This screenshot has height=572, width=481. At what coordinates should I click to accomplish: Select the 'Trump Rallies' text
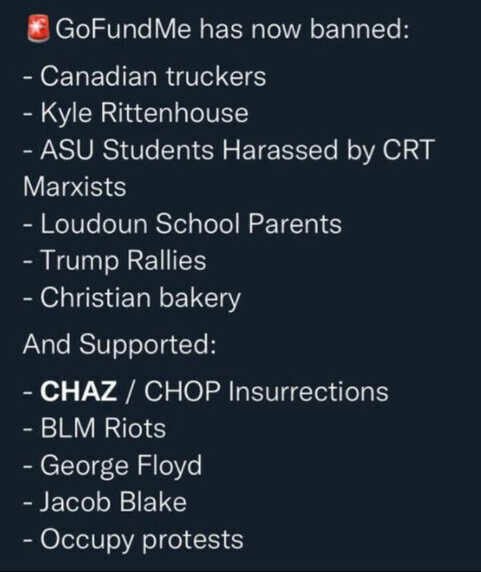(123, 260)
